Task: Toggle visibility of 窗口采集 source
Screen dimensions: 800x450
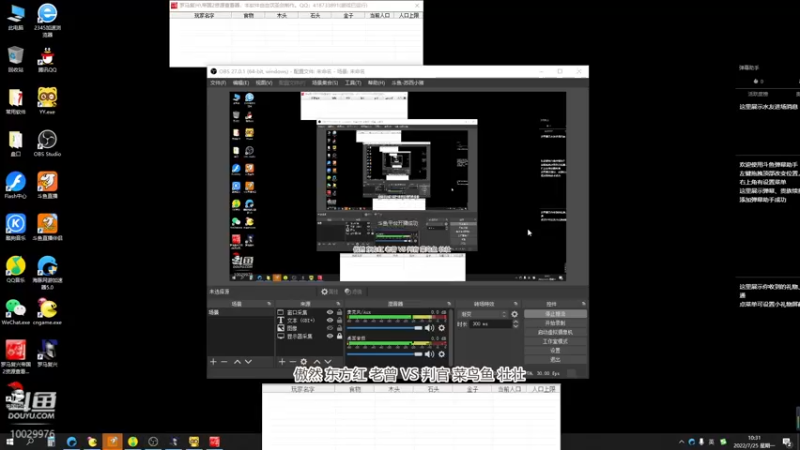Action: pos(330,312)
